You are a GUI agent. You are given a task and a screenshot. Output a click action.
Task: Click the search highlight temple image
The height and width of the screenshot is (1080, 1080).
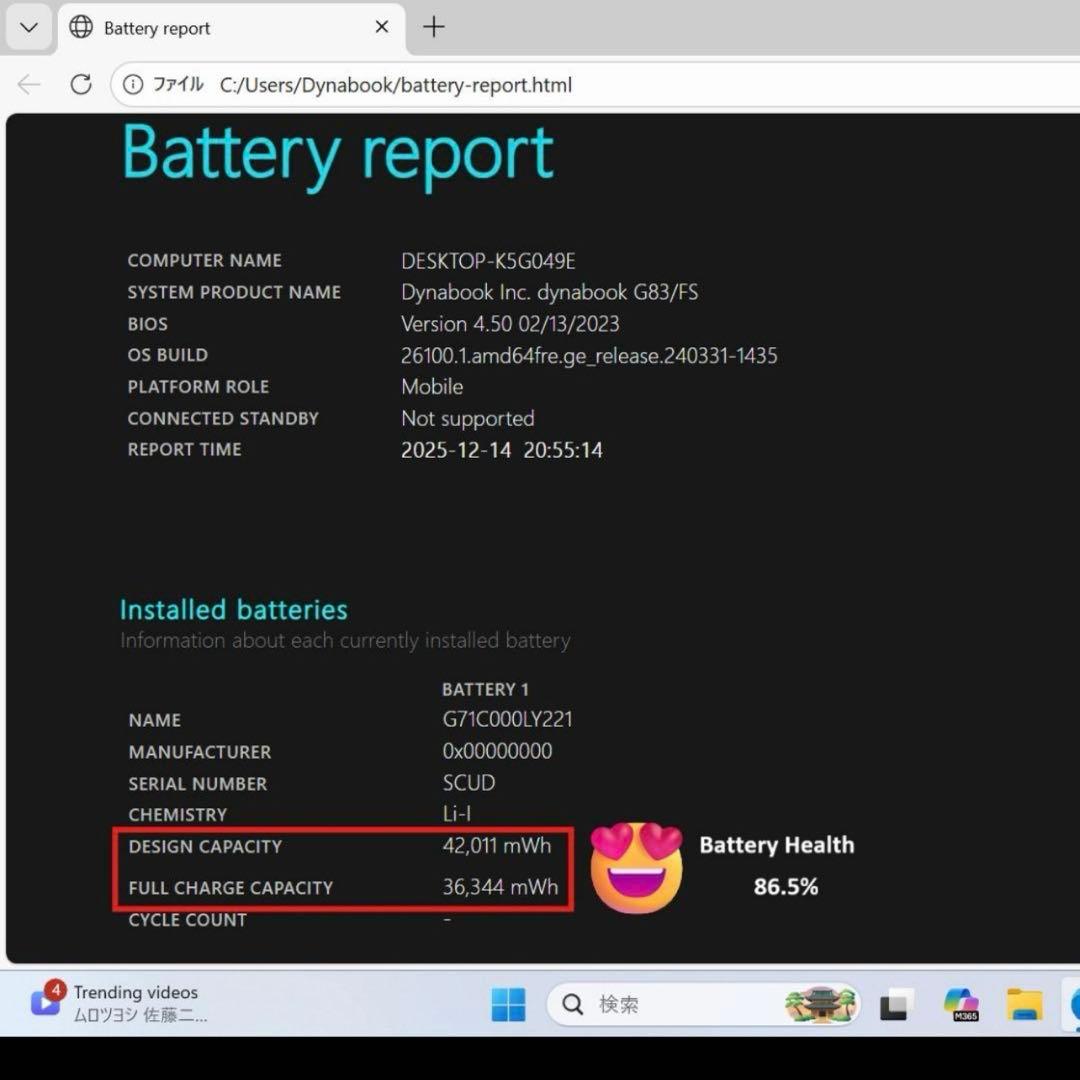point(821,1004)
